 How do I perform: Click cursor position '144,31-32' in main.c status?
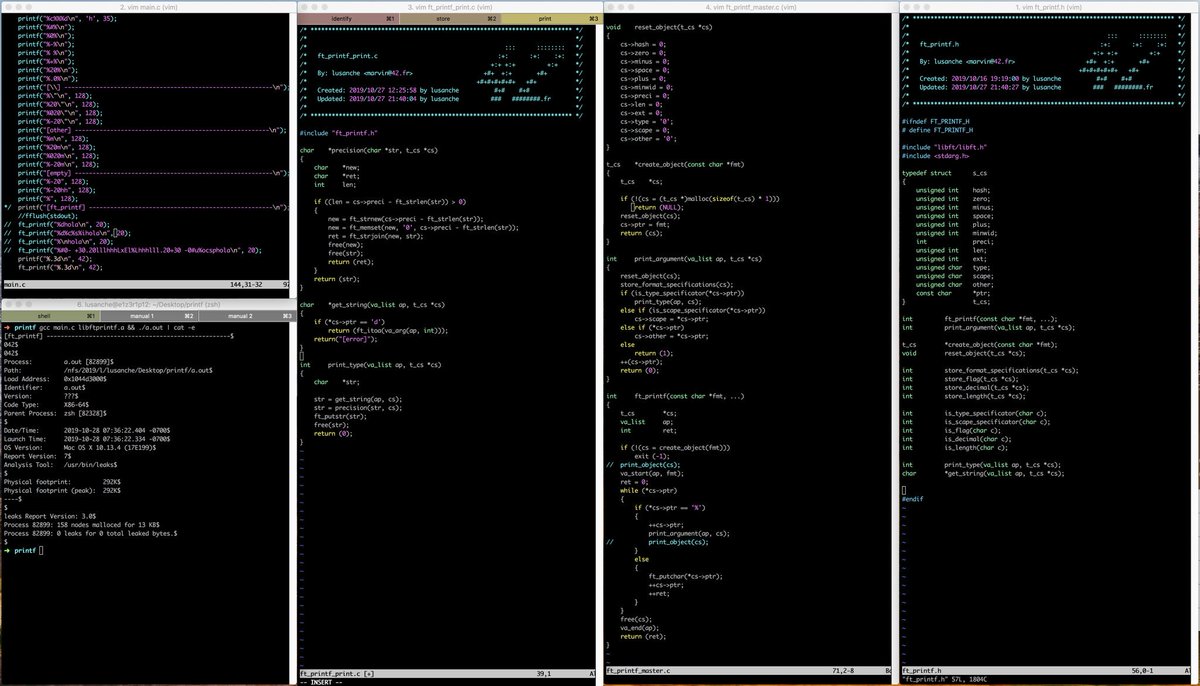point(247,284)
